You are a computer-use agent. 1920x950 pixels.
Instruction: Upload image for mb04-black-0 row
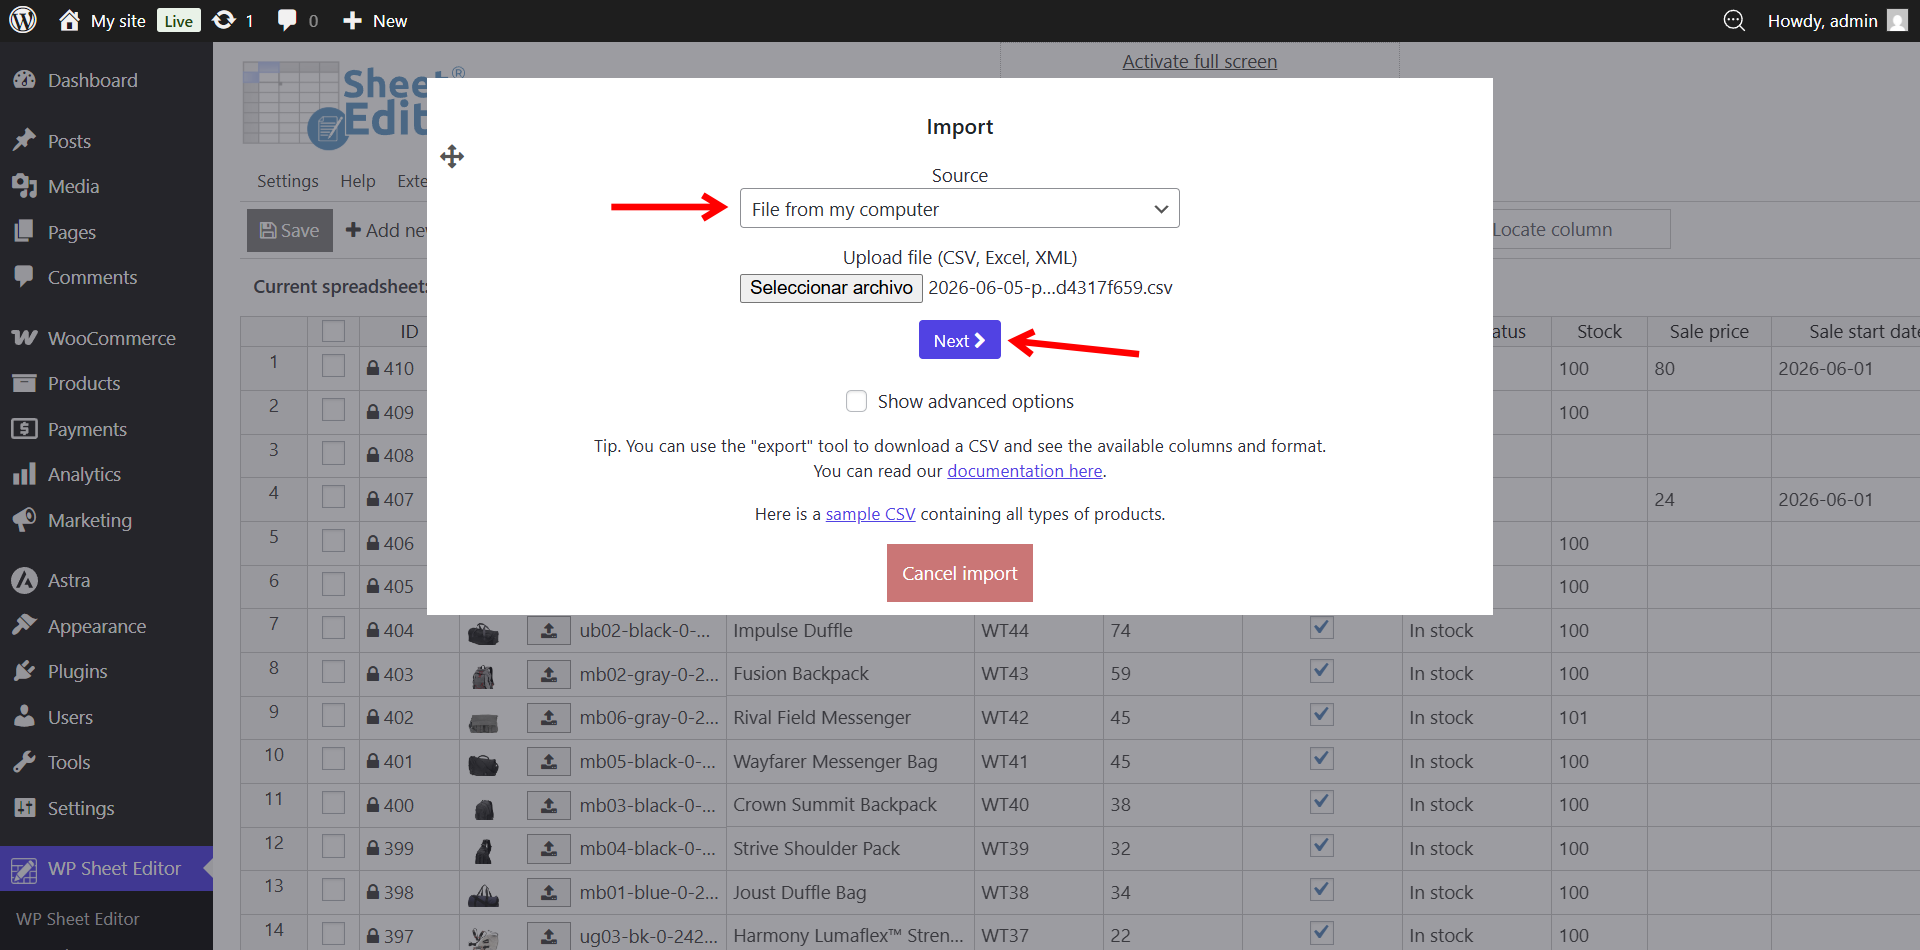pos(549,849)
